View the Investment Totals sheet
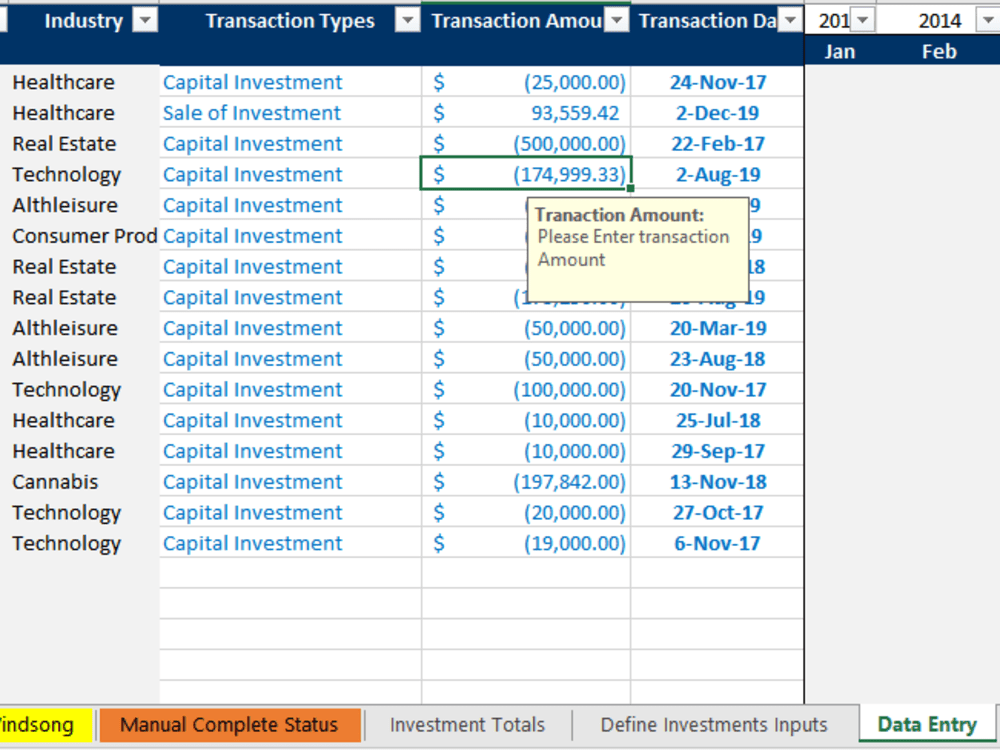This screenshot has height=750, width=1000. point(467,724)
